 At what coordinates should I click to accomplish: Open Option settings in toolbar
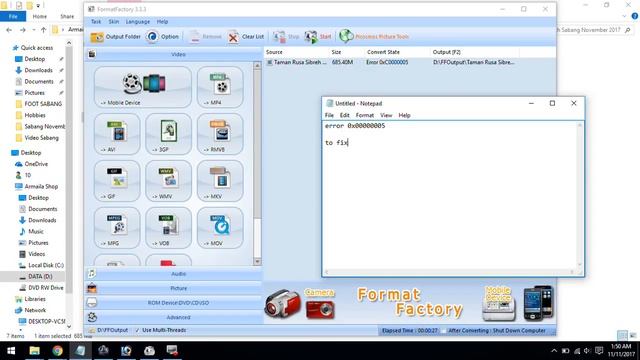(163, 37)
